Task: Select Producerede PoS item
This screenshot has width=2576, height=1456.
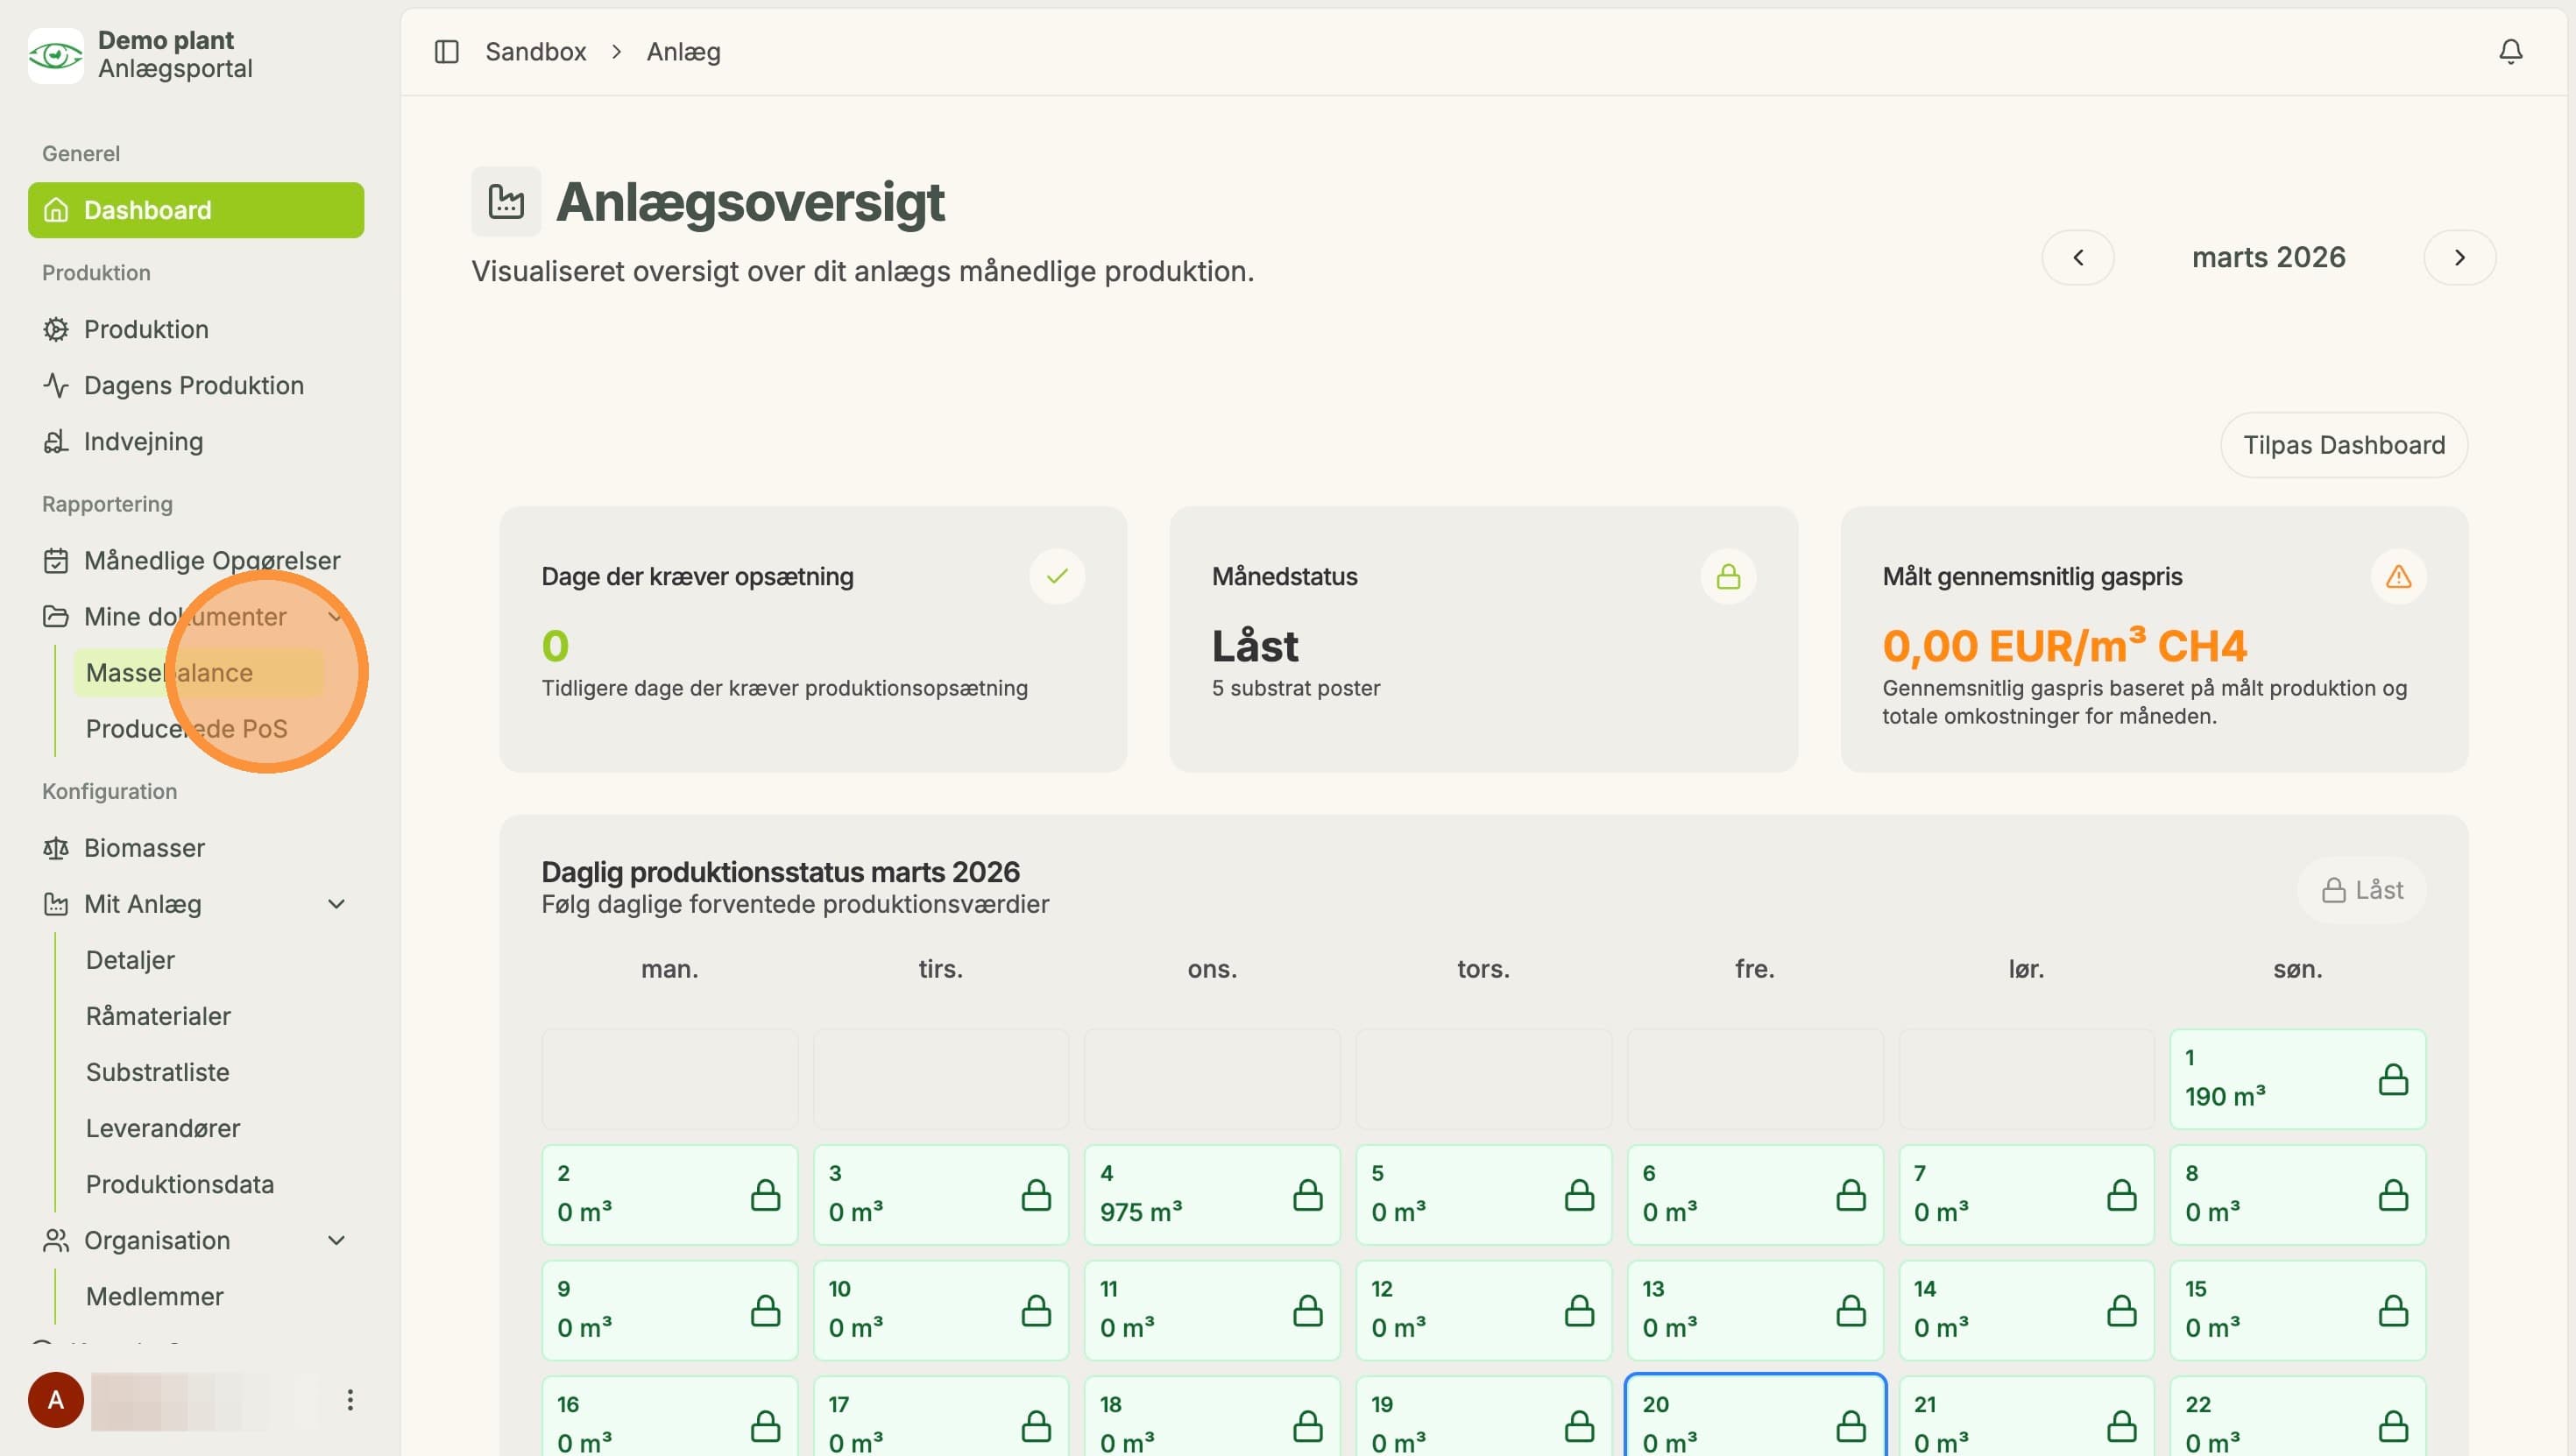Action: click(x=198, y=728)
